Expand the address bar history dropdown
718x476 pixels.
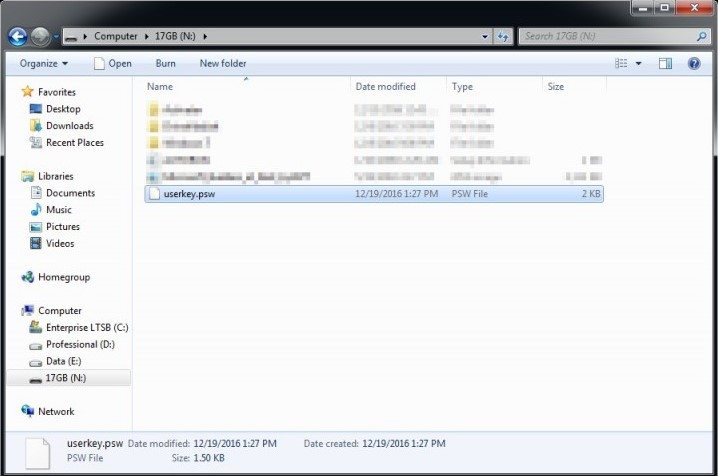pyautogui.click(x=485, y=37)
